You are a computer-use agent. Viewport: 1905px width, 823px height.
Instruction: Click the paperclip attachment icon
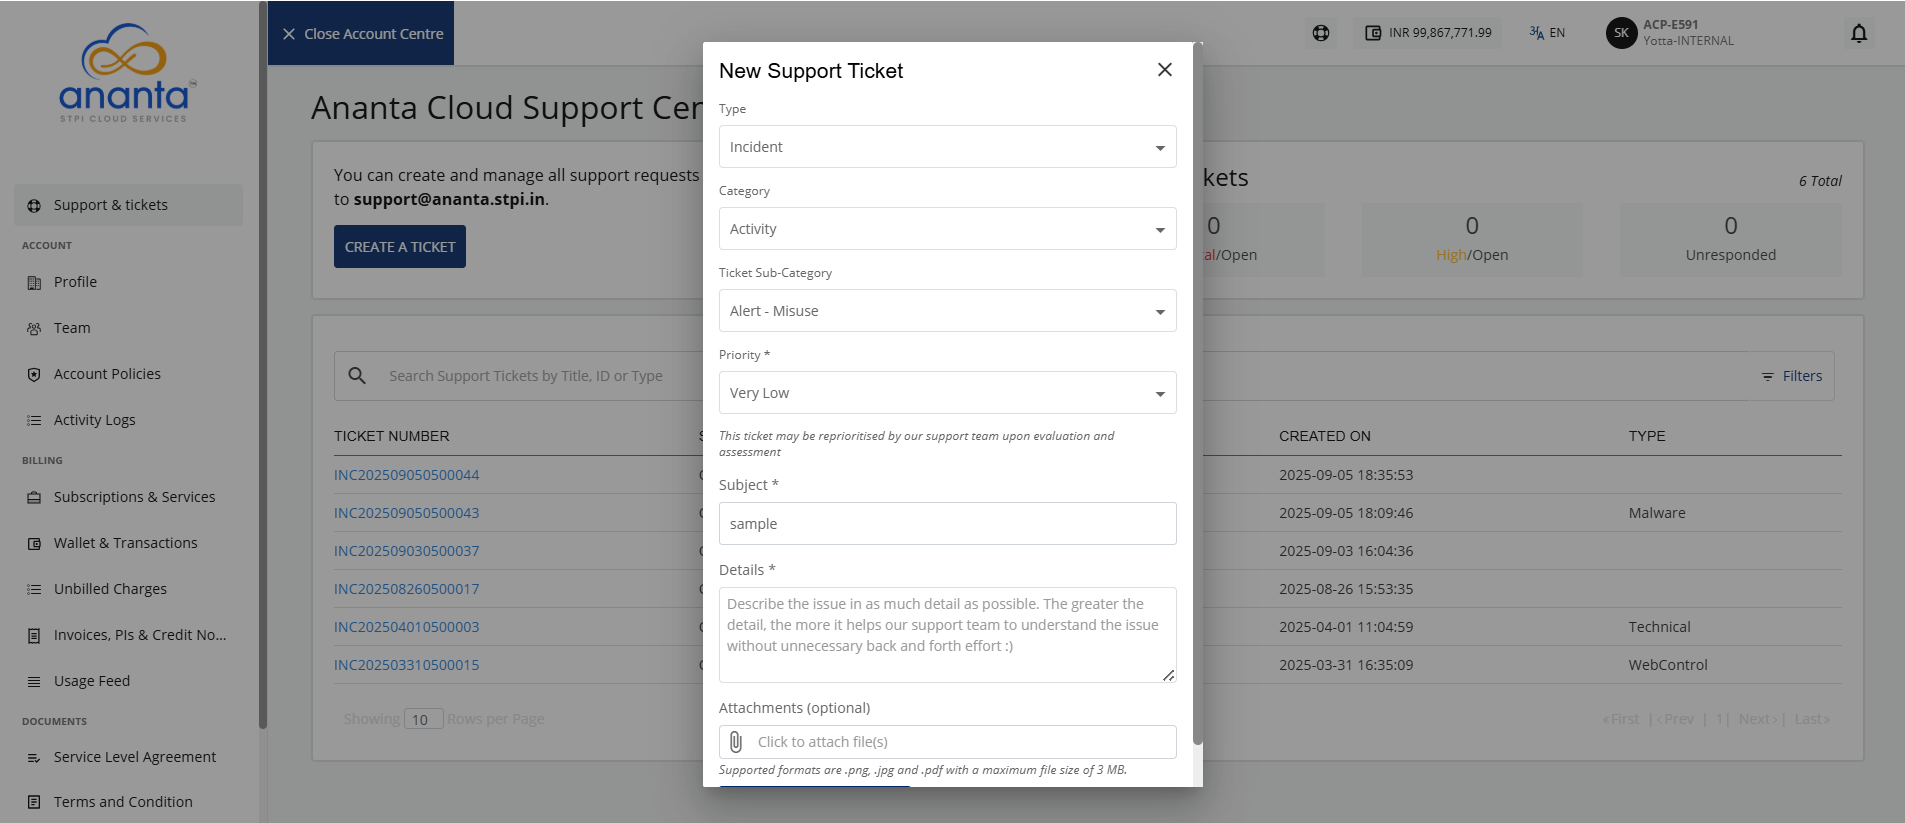pos(736,742)
